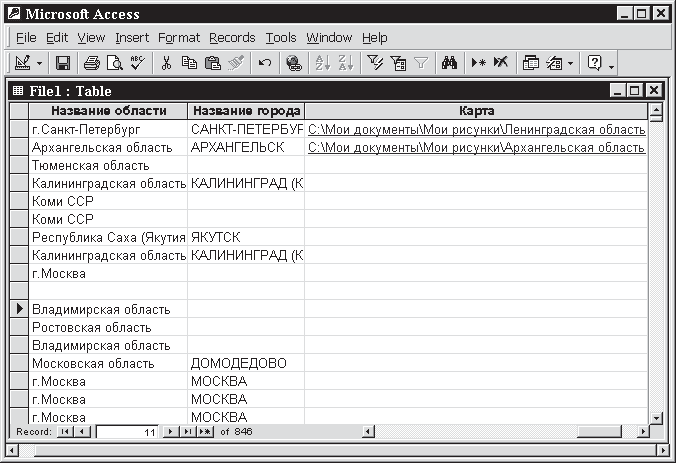Open the Архангельская область map hyperlink
676x463 pixels.
tap(476, 147)
